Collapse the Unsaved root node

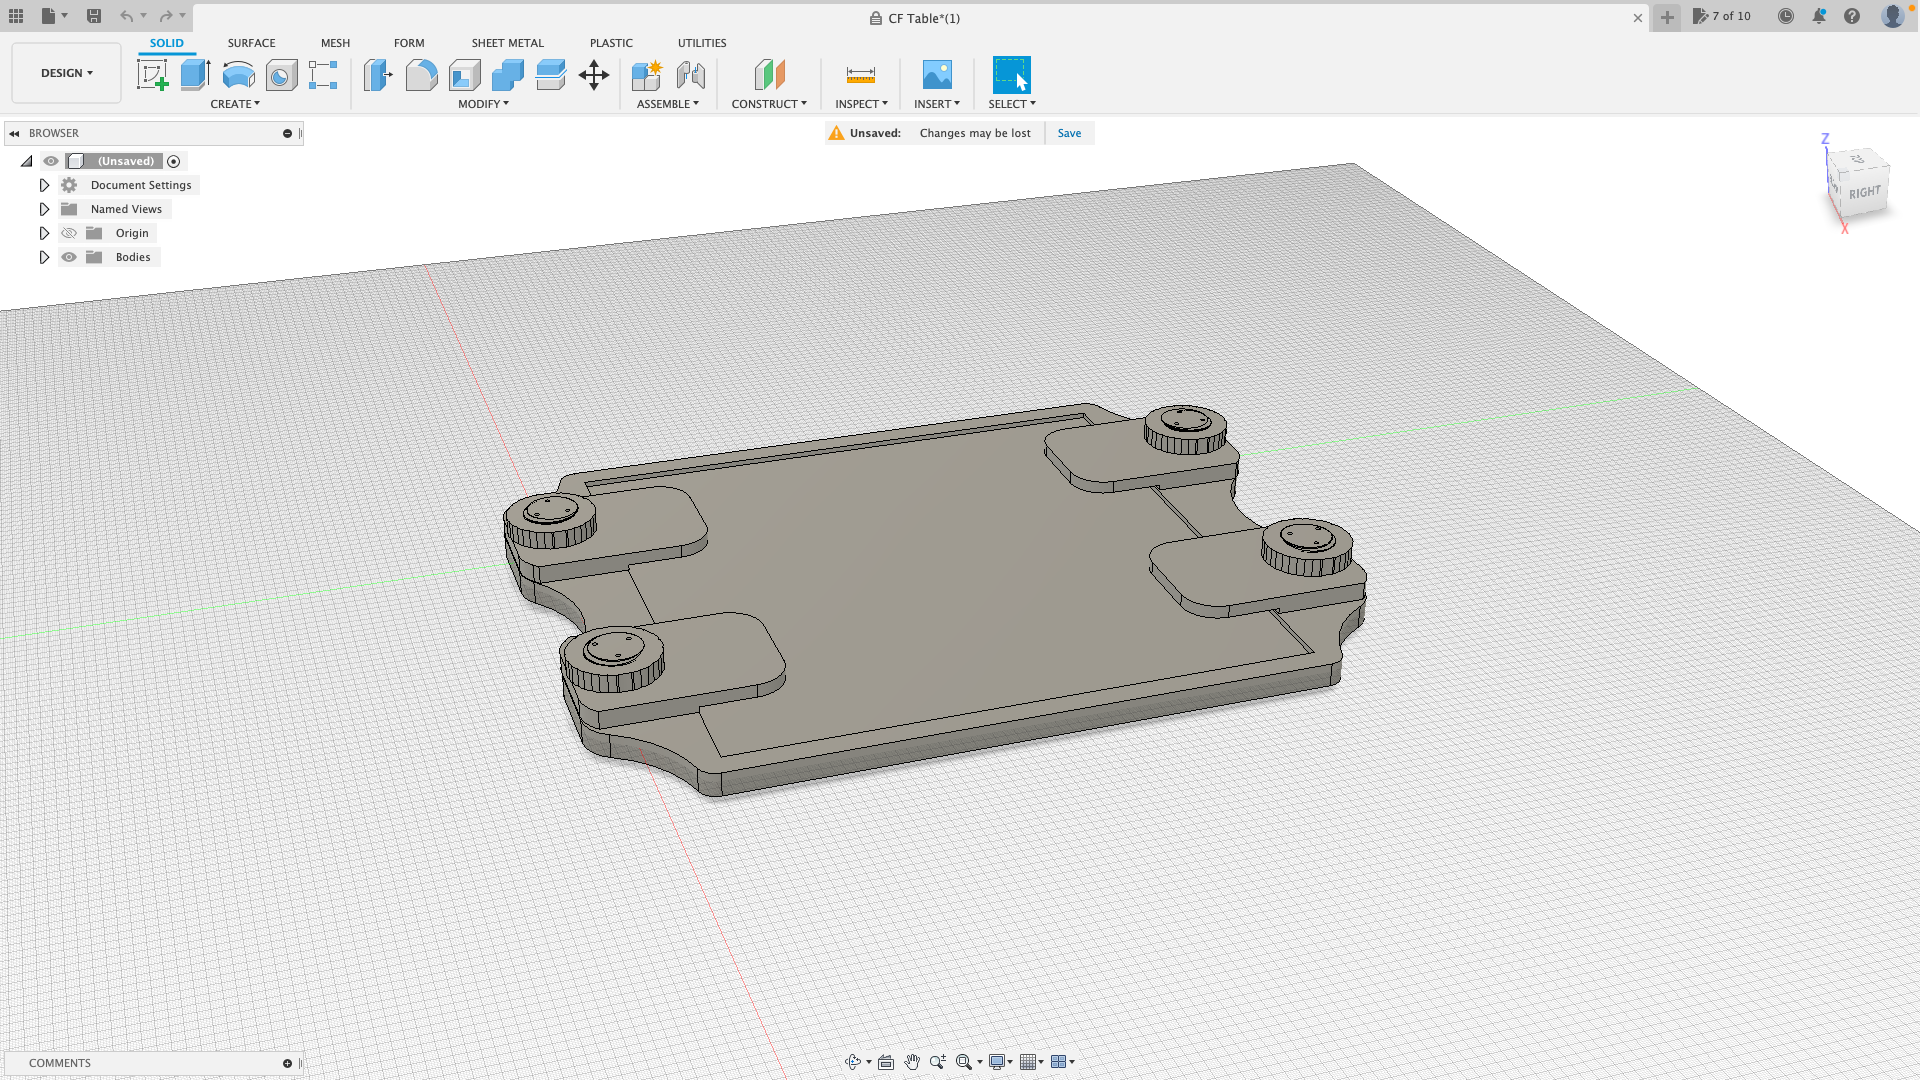pyautogui.click(x=27, y=161)
